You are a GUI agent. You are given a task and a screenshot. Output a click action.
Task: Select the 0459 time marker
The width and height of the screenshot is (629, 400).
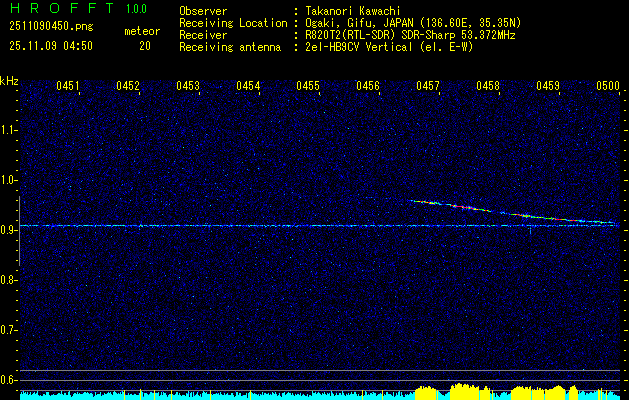[548, 87]
